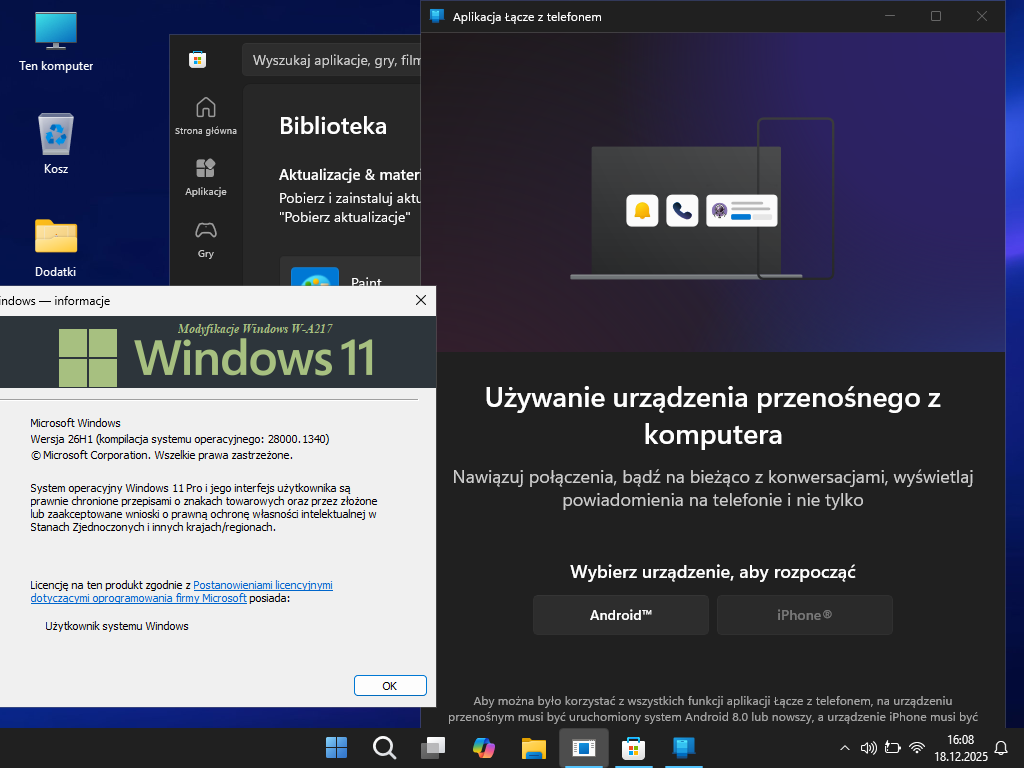Select the Dodatki folder on the desktop
Screen dimensions: 1024x768
(x=56, y=247)
